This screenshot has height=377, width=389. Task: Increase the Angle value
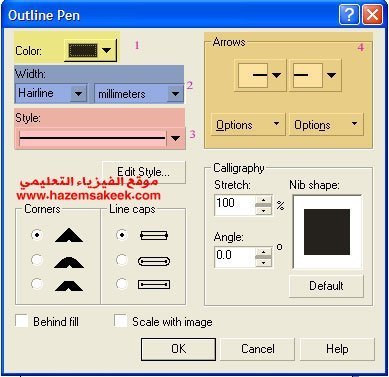(264, 252)
